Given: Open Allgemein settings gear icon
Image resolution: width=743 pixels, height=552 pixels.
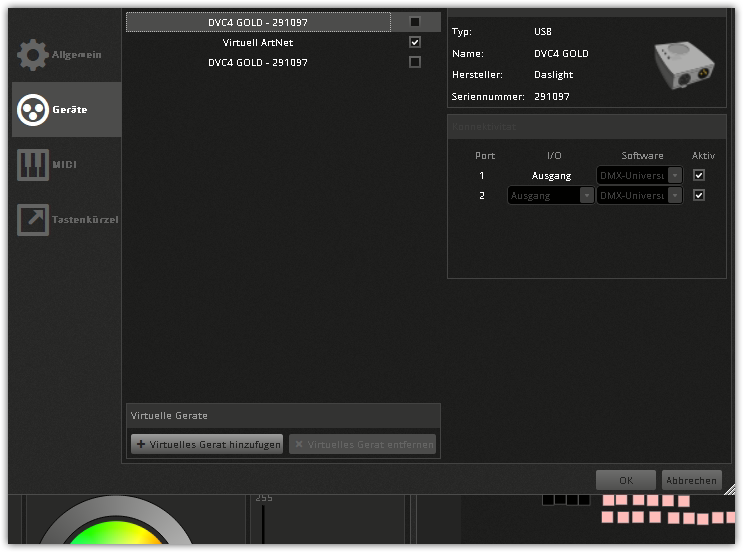Looking at the screenshot, I should pyautogui.click(x=33, y=55).
